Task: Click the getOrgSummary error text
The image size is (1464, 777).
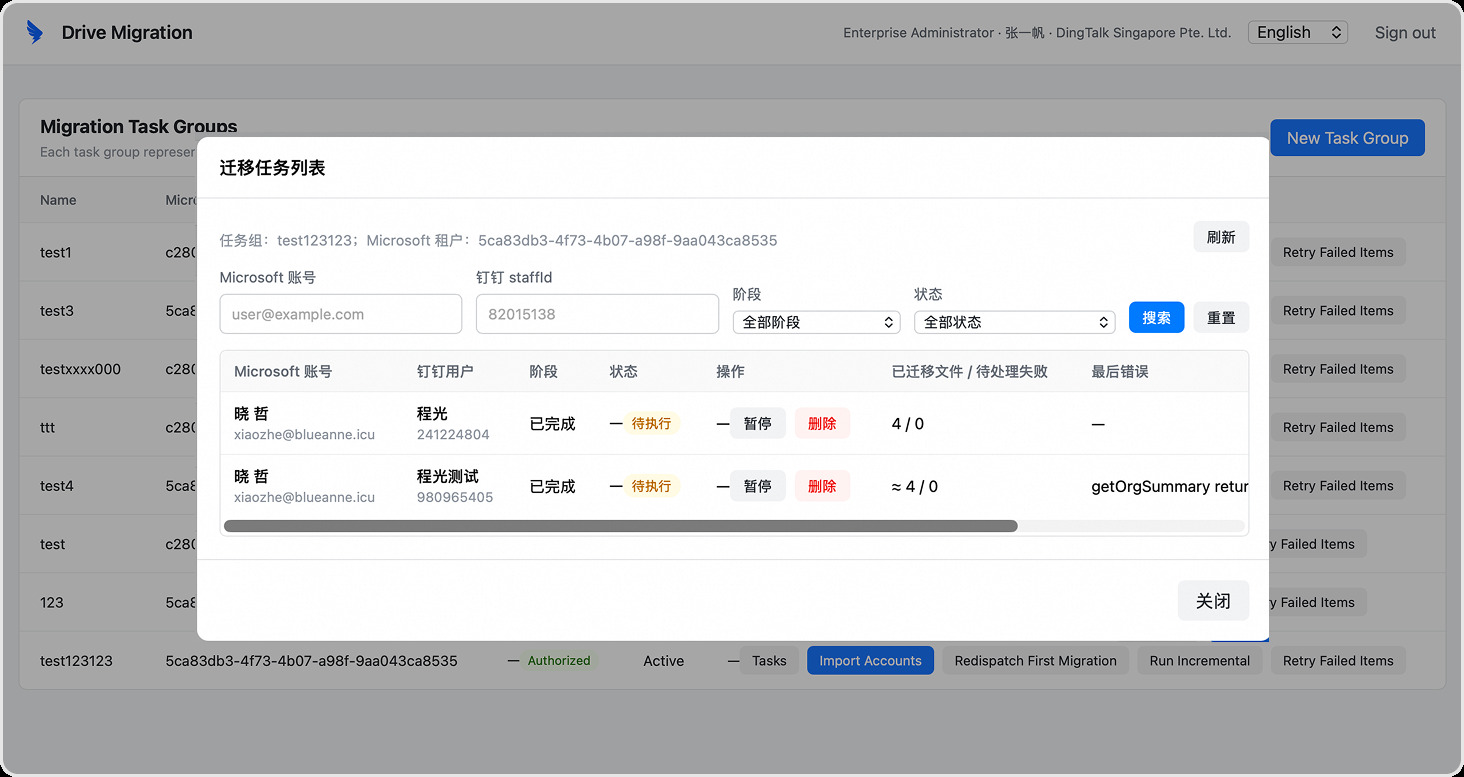Action: click(x=1170, y=486)
